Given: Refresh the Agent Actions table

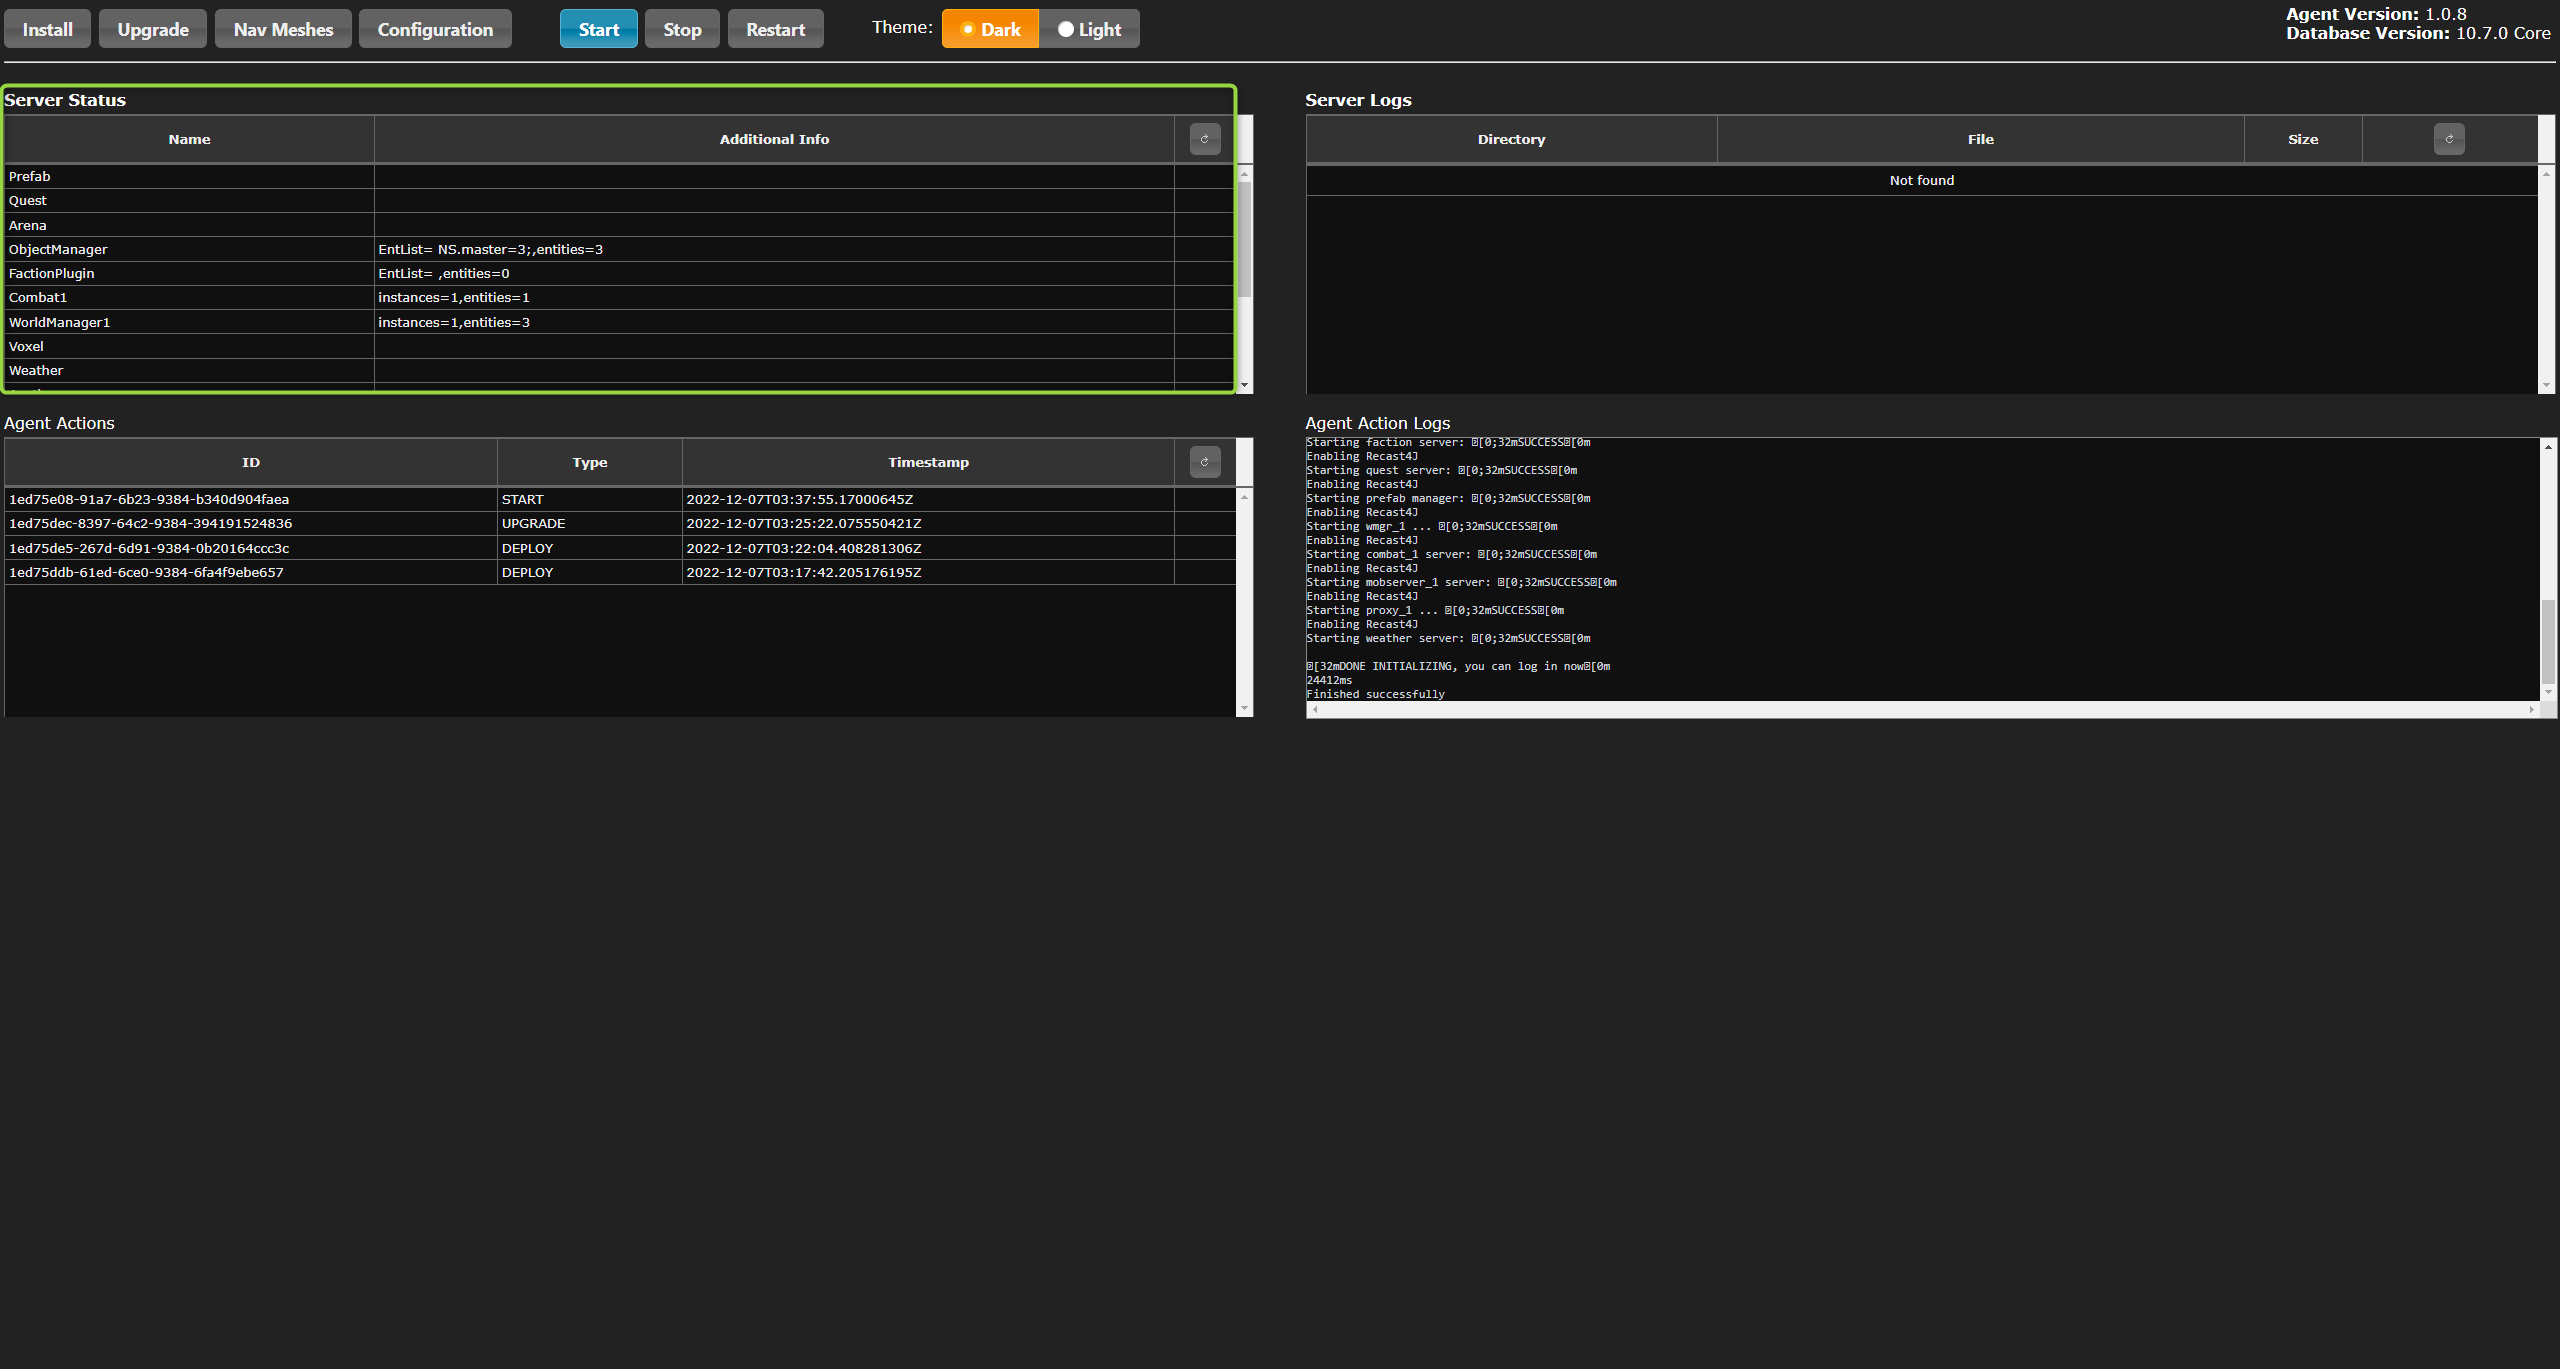Looking at the screenshot, I should [x=1204, y=462].
